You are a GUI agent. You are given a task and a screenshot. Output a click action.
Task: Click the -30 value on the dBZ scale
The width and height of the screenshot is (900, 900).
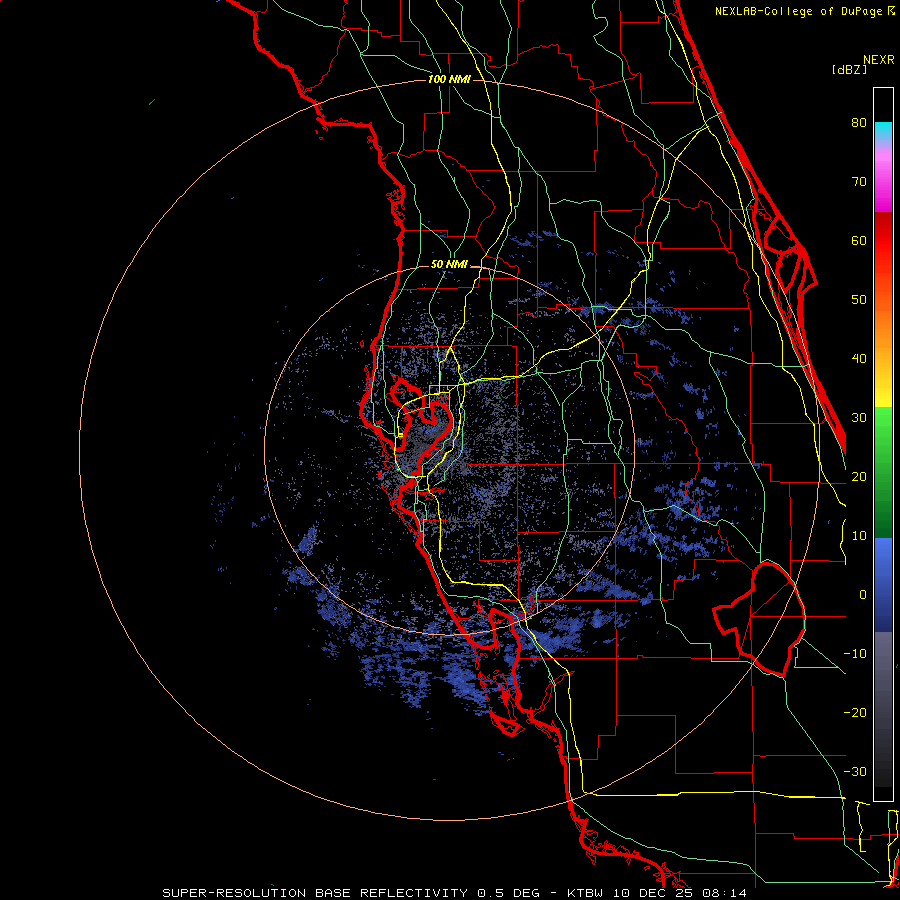[x=855, y=772]
